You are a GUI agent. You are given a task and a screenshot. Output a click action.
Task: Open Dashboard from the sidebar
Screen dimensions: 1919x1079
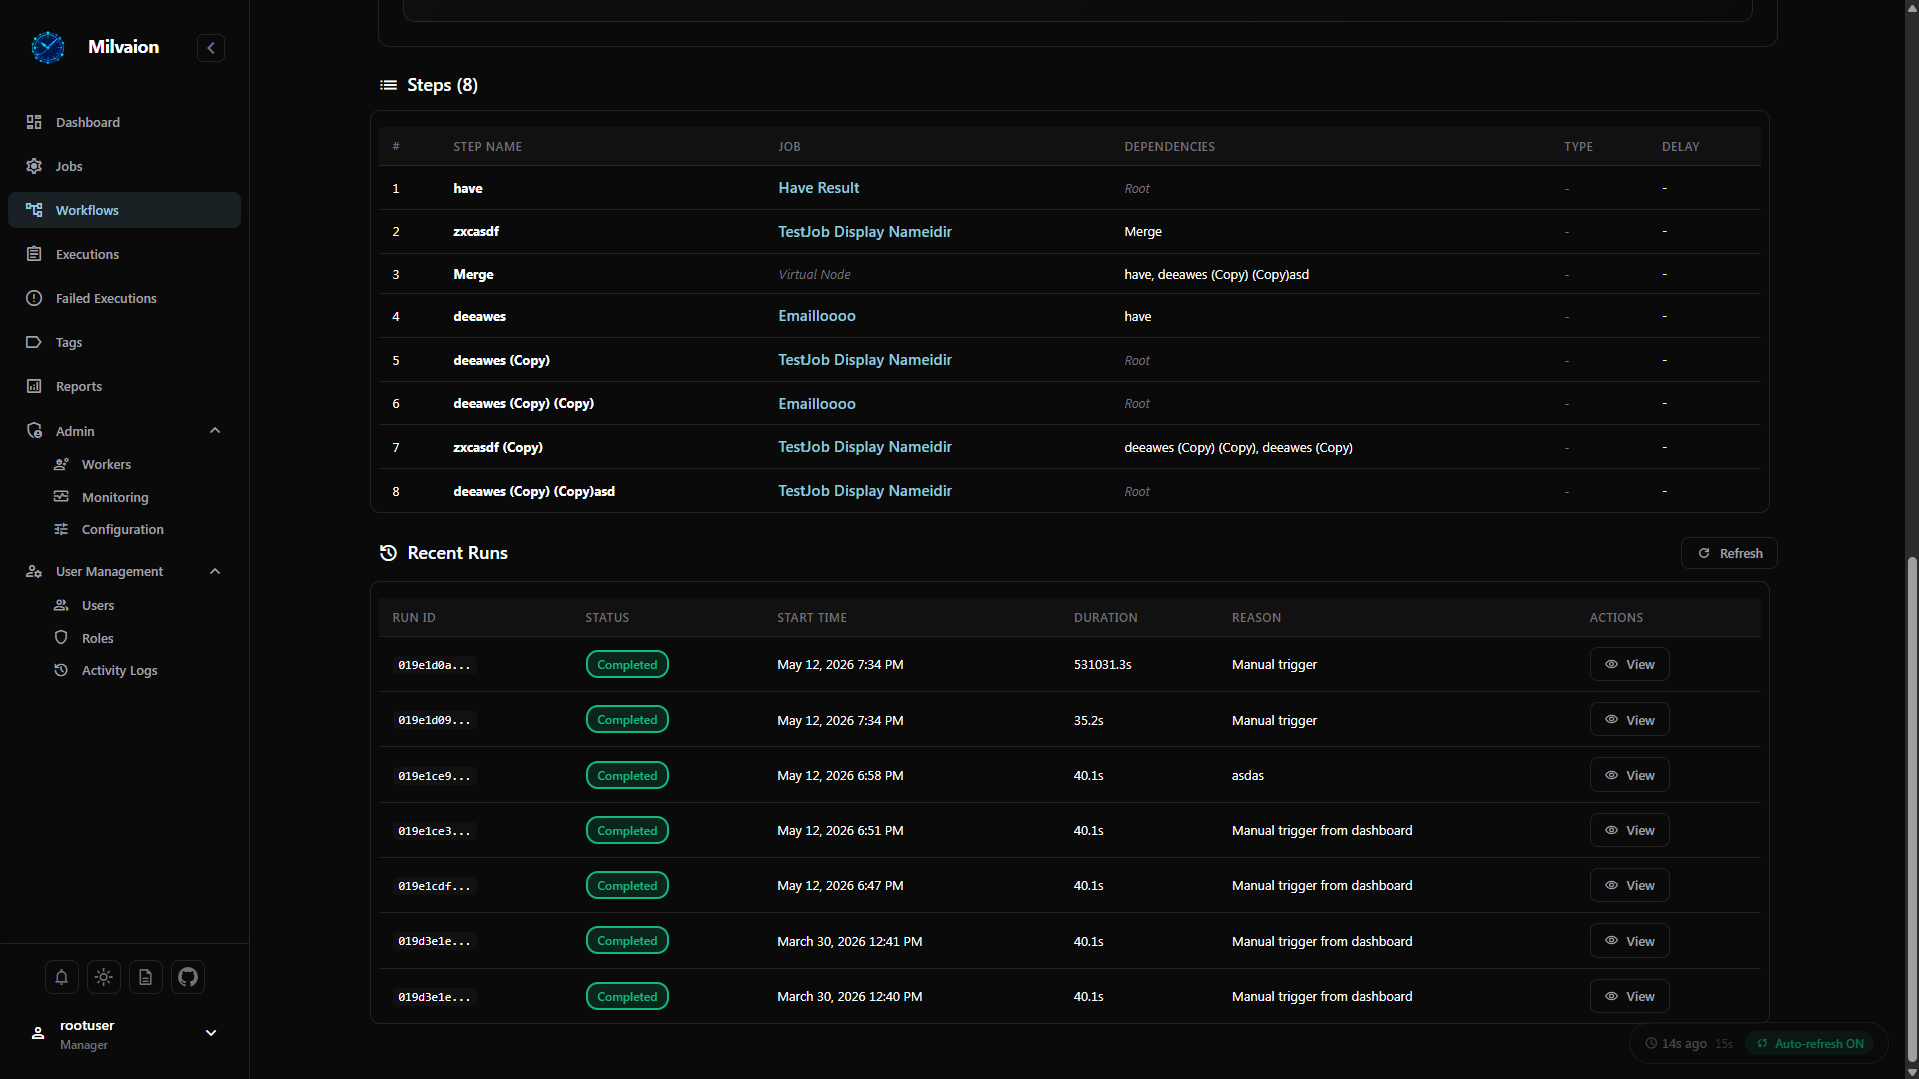click(x=124, y=122)
